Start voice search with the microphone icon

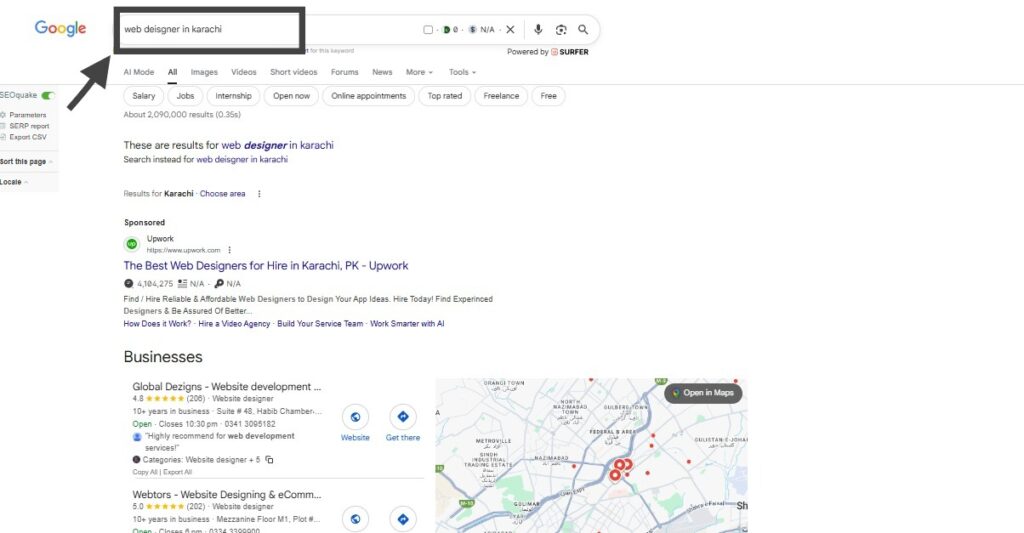tap(538, 29)
